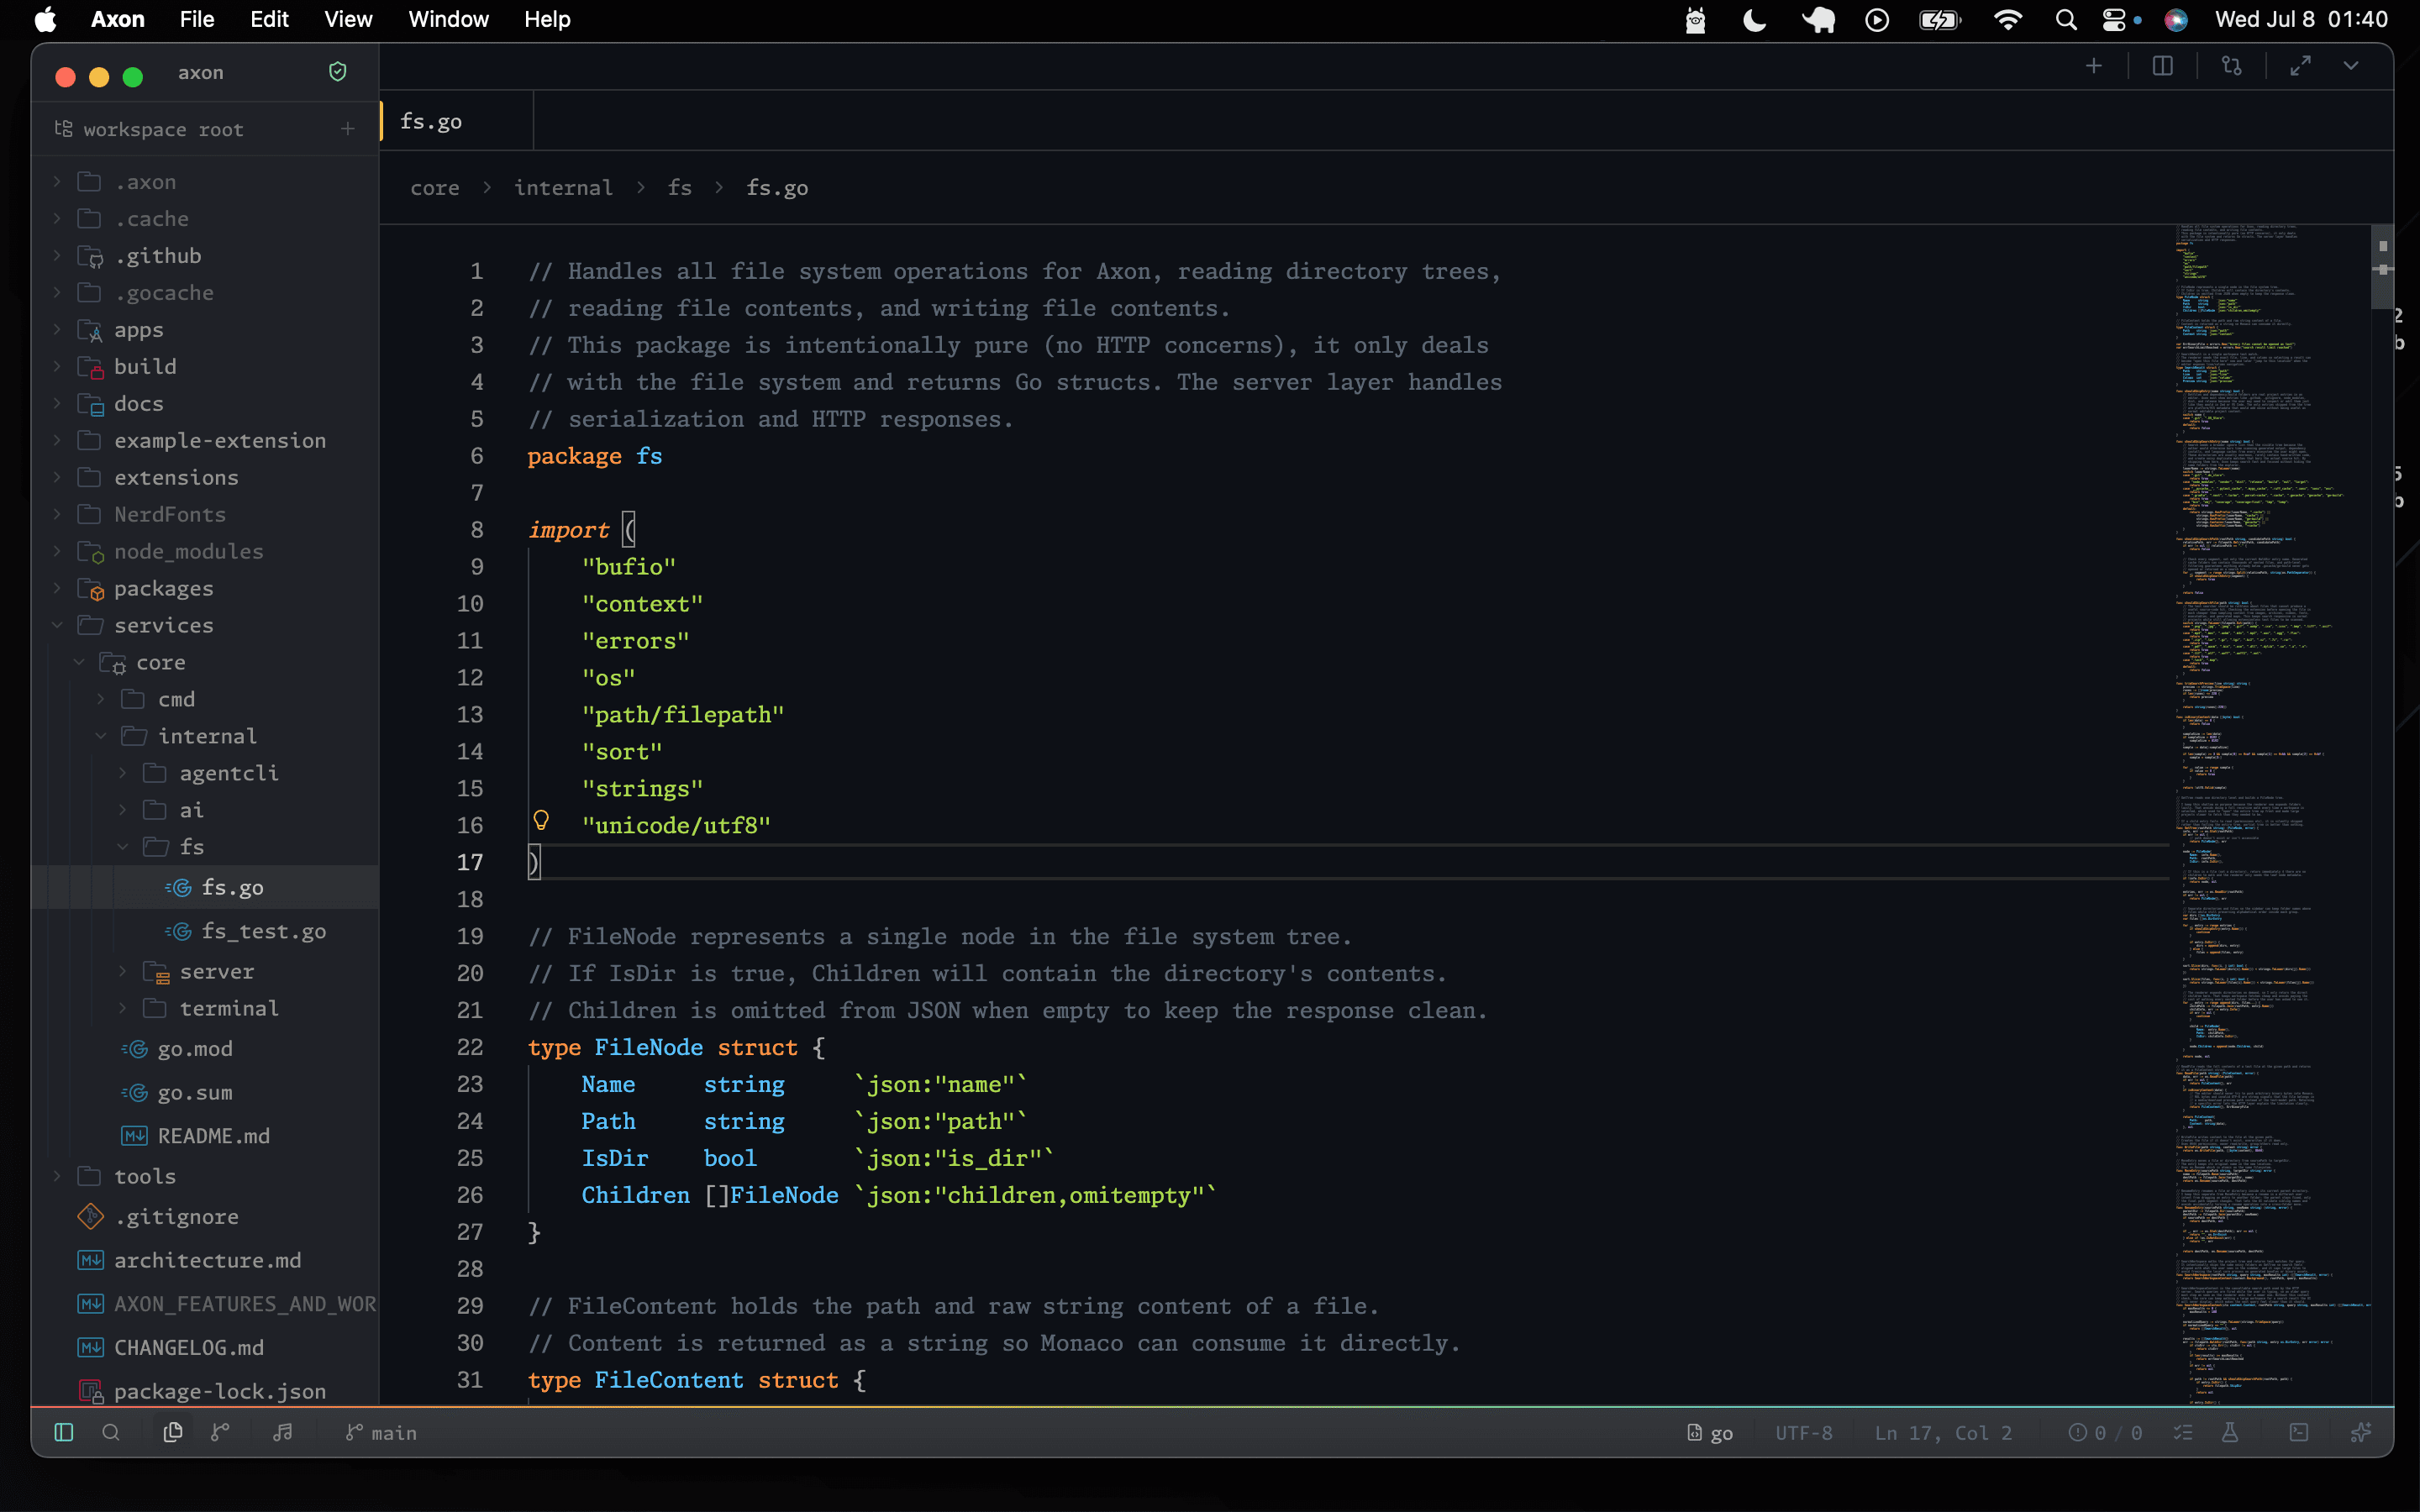
Task: Click the fs folder breadcrumb segment
Action: [x=680, y=188]
